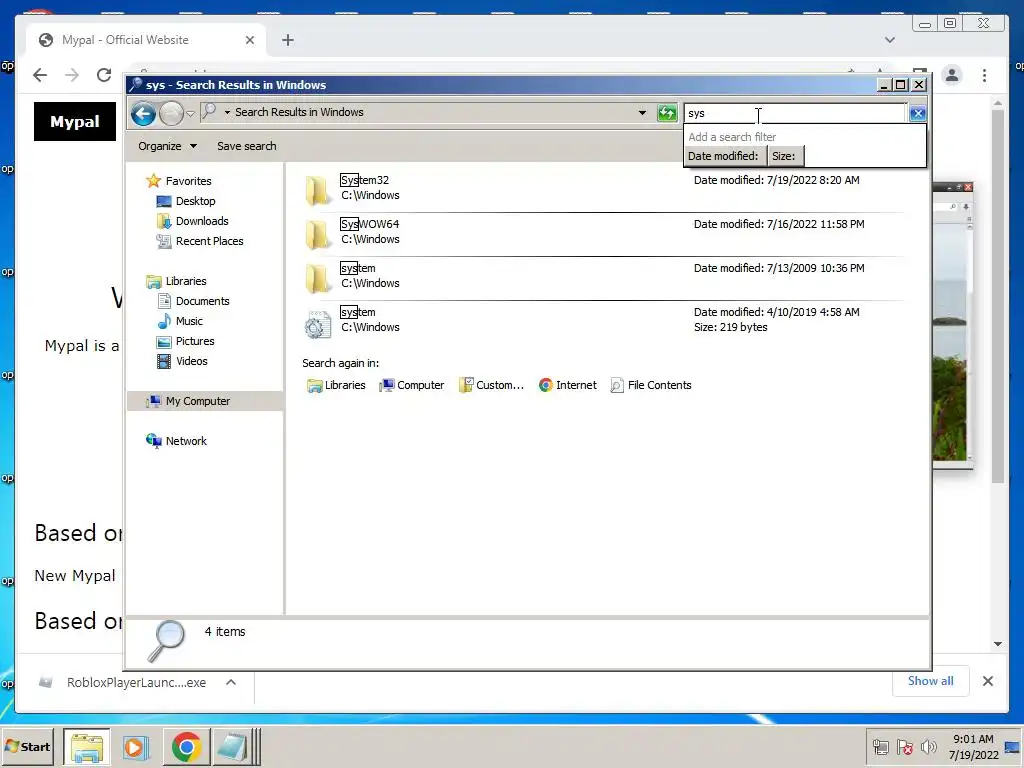
Task: Search again on the Internet
Action: pyautogui.click(x=568, y=385)
